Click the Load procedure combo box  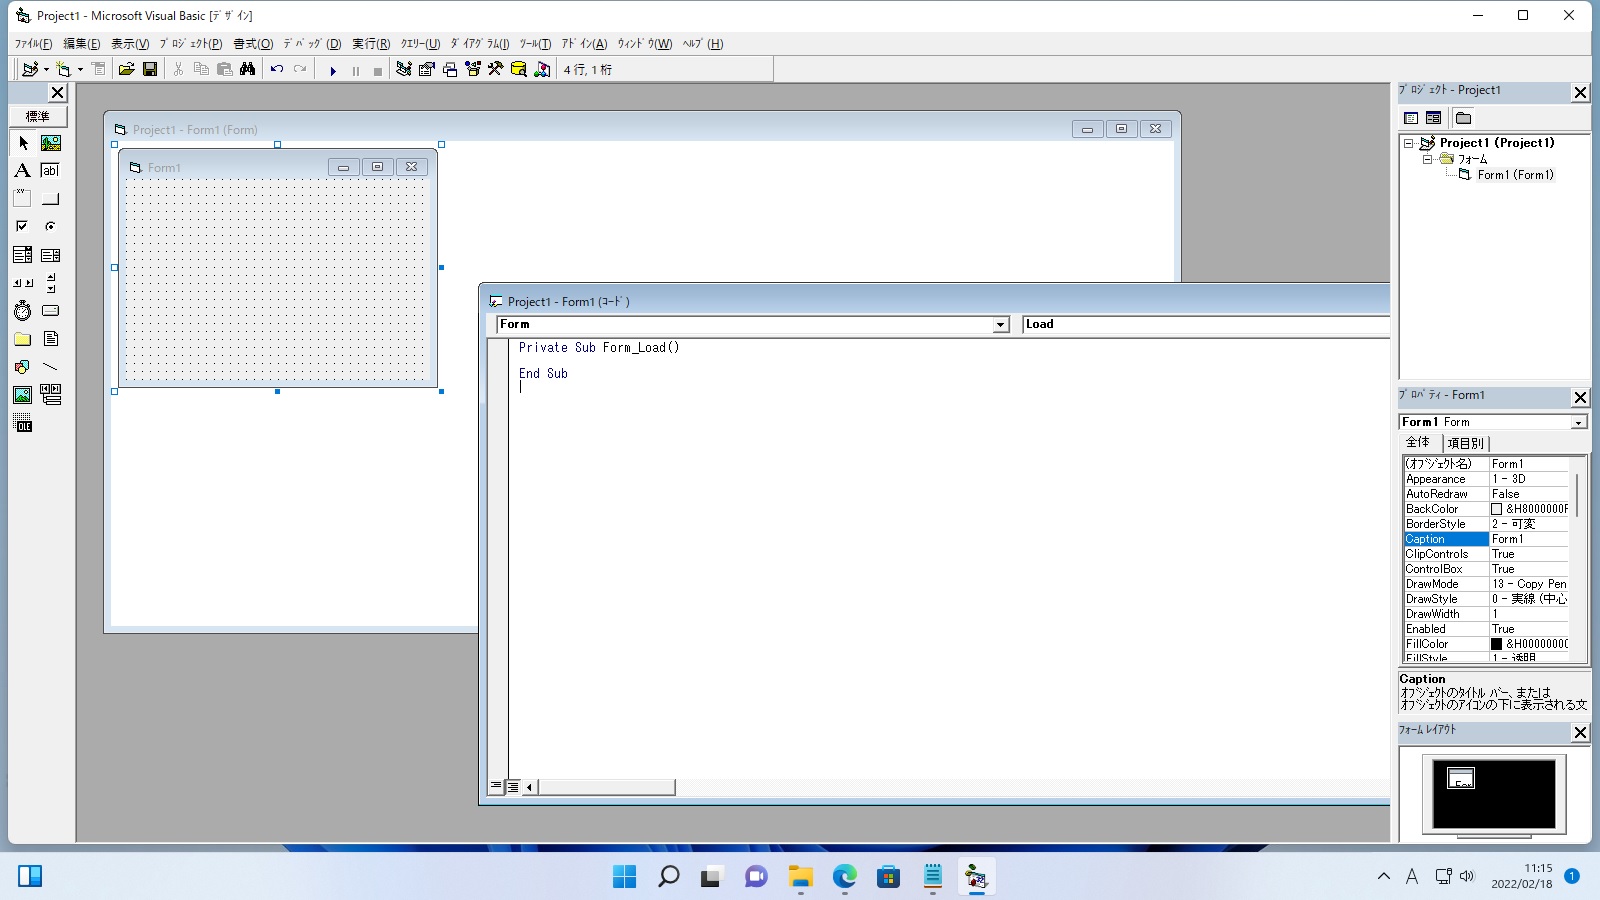click(x=1206, y=324)
